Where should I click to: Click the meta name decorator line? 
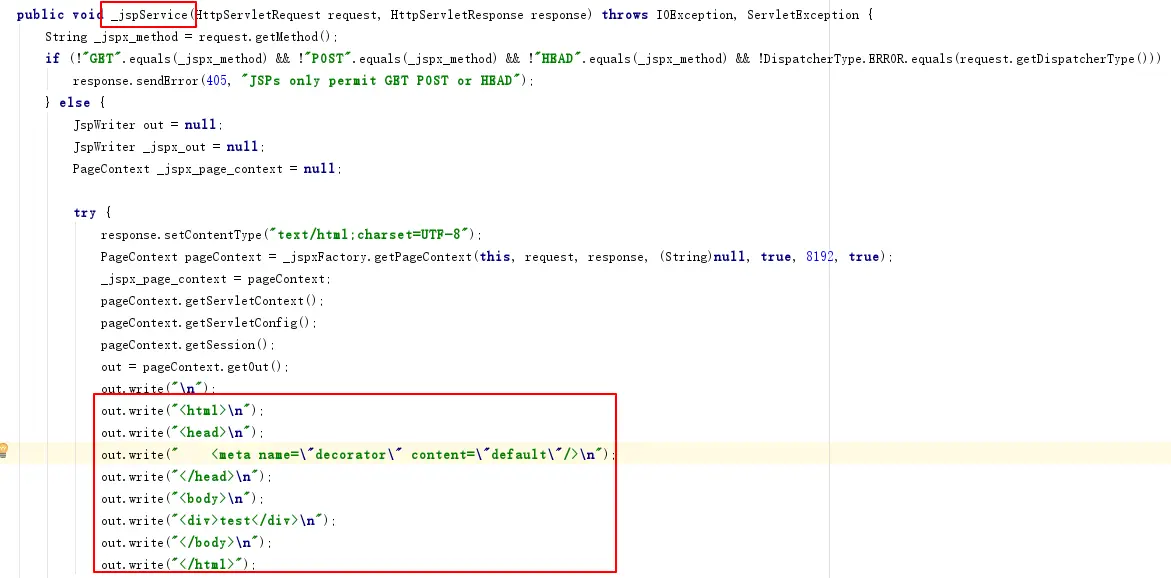click(358, 454)
